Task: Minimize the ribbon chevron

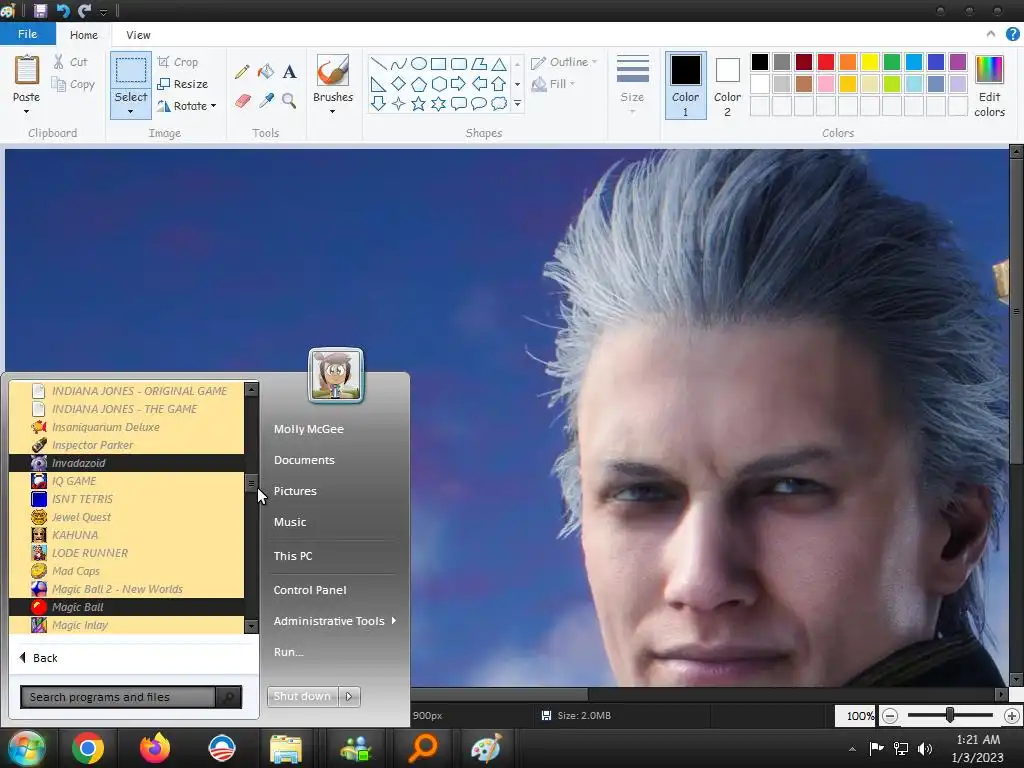Action: (x=991, y=34)
